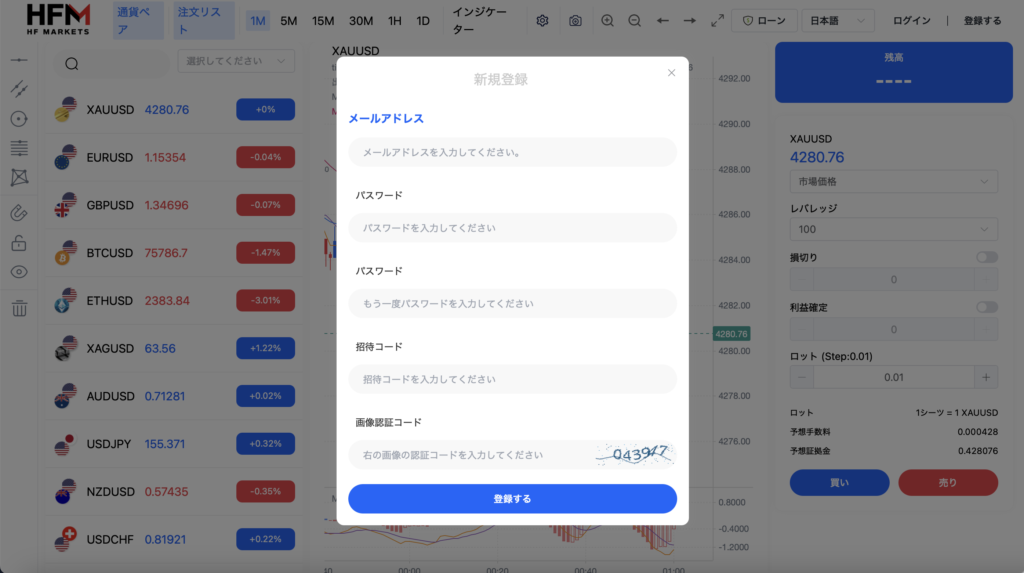
Task: Open the 選択してください dropdown
Action: [x=236, y=61]
